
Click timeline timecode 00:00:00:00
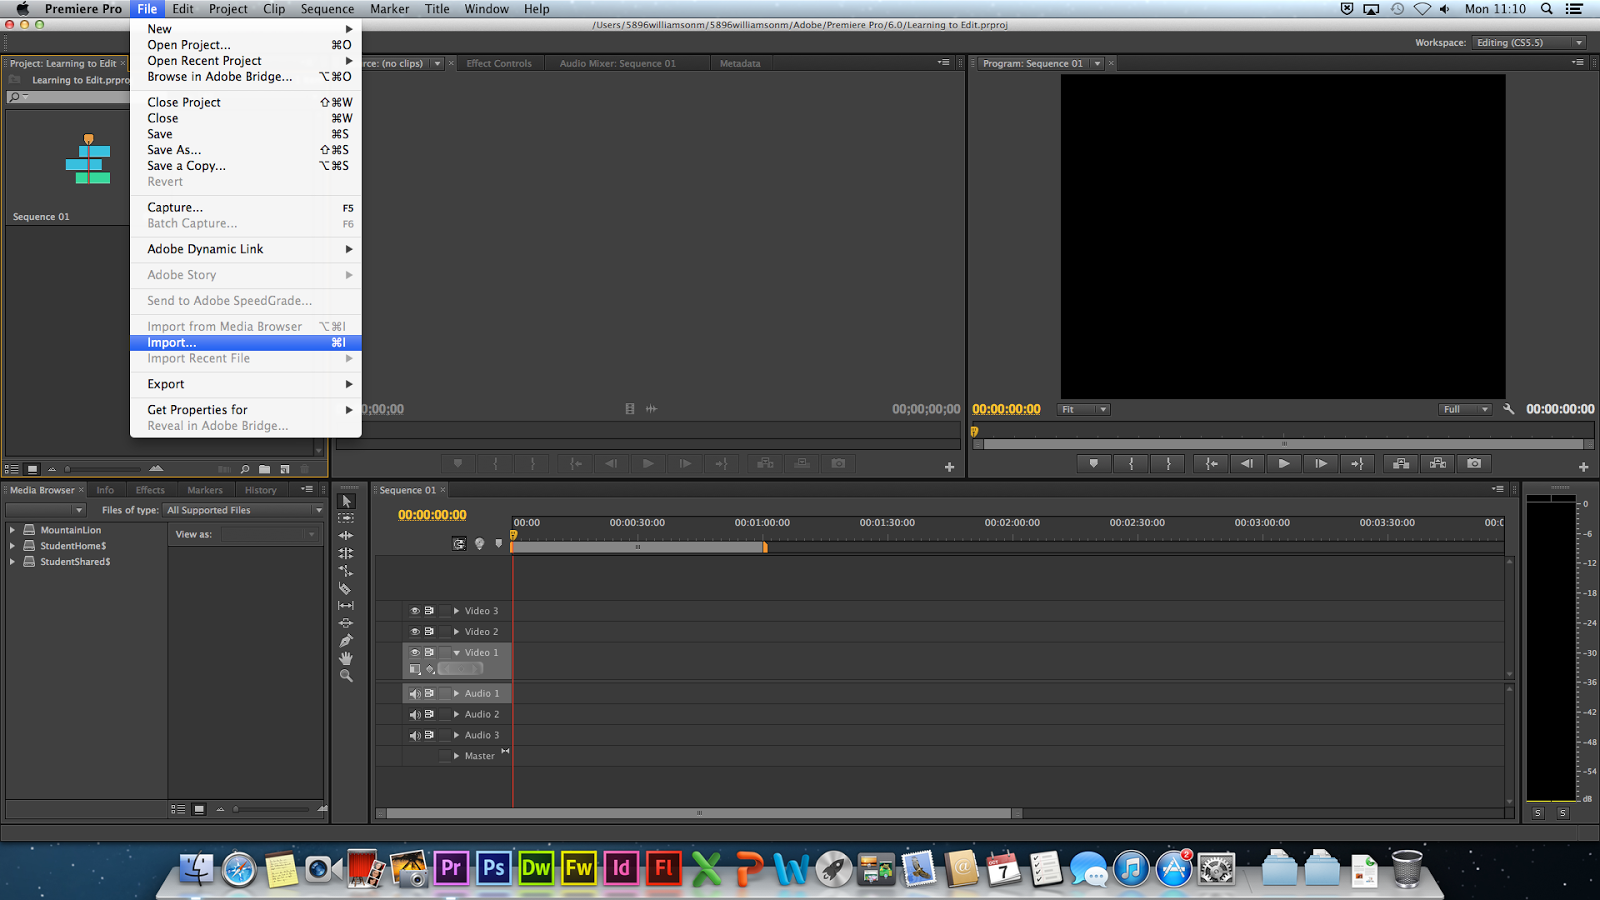[x=432, y=515]
